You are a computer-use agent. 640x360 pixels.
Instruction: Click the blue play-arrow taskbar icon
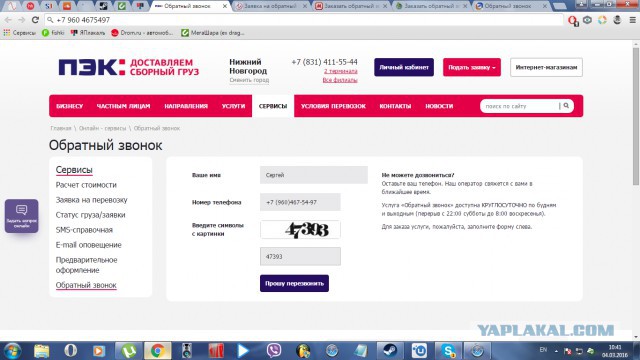(243, 351)
